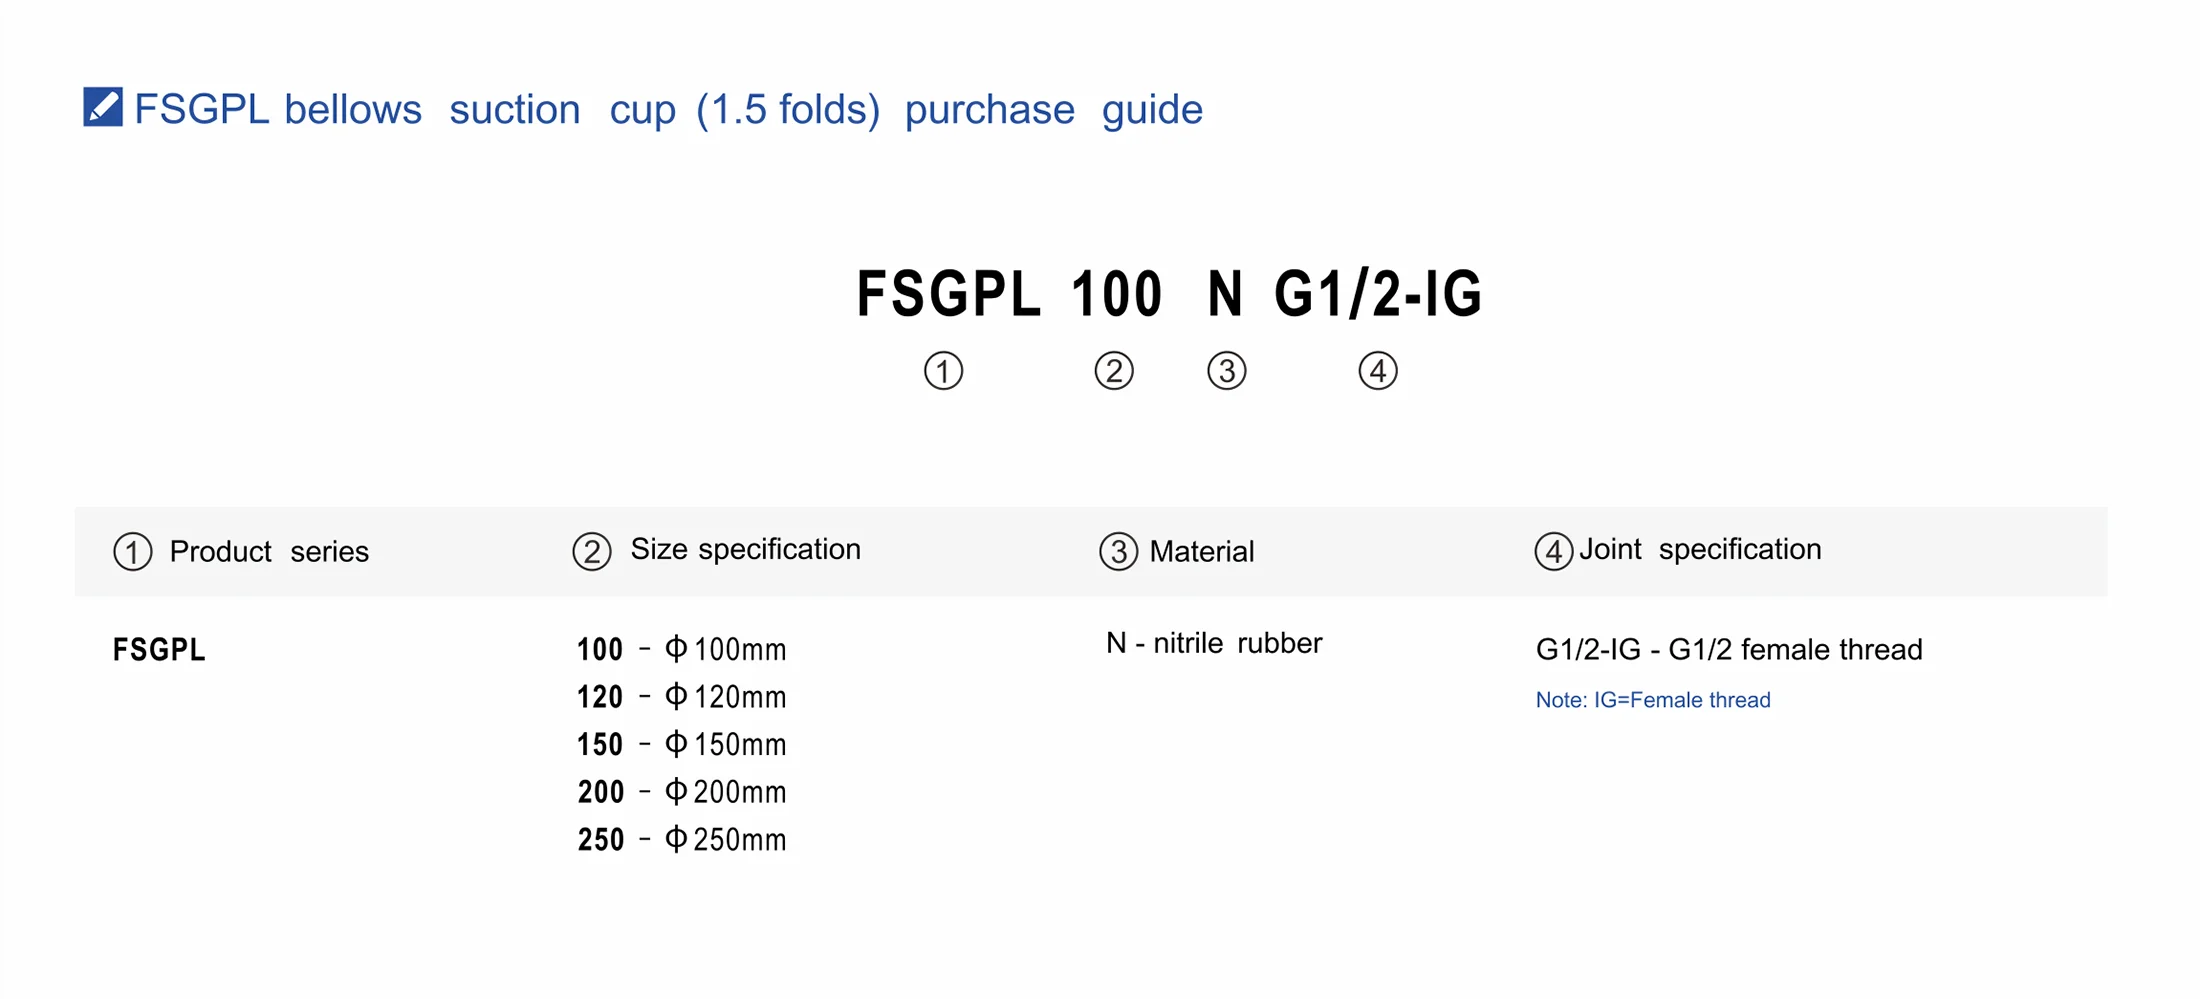
Task: Click circled number 2 under the 100 code
Action: point(1114,371)
